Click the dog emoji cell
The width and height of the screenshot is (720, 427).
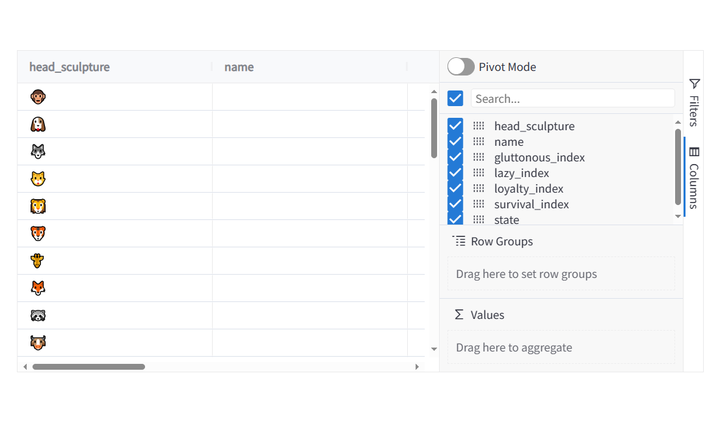coord(38,125)
